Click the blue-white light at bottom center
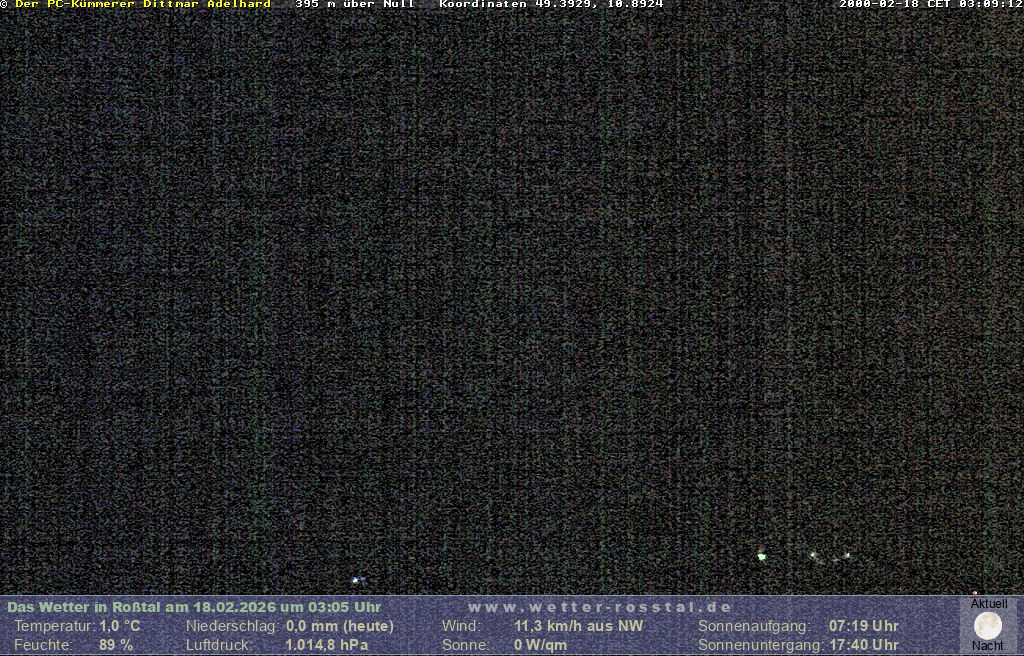 pos(355,579)
